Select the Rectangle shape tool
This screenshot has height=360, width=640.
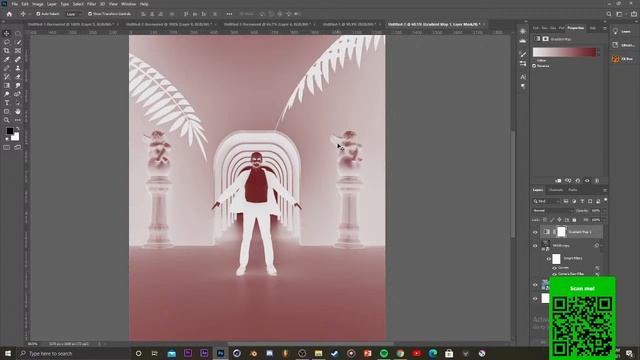click(x=7, y=111)
